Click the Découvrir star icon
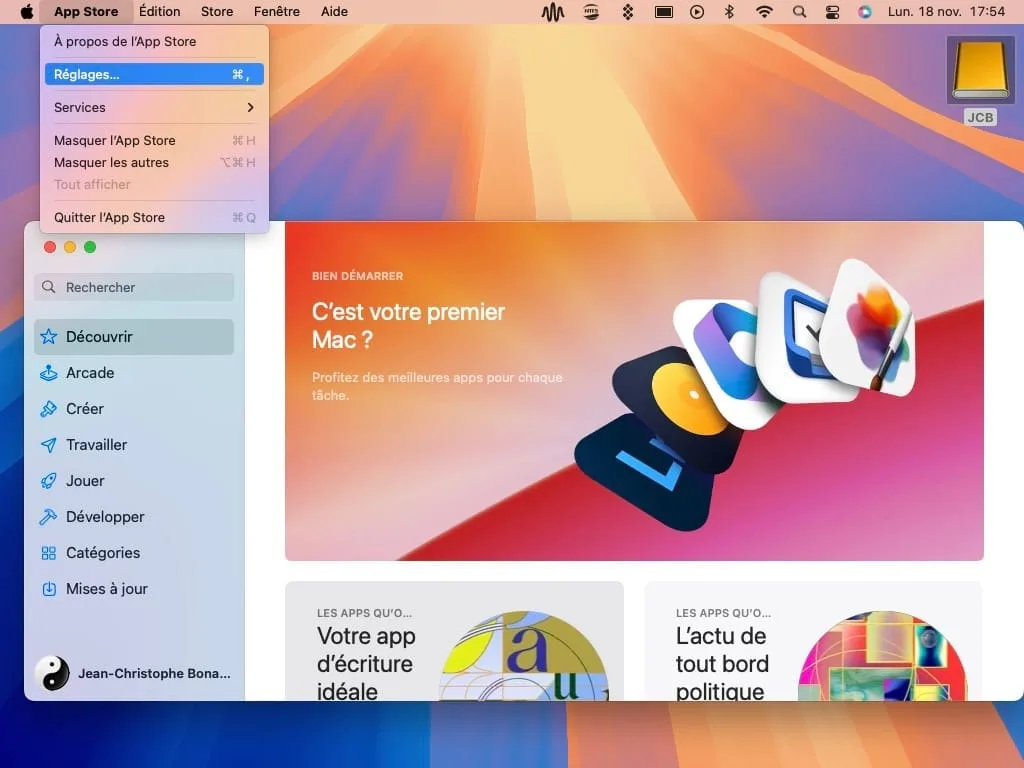The height and width of the screenshot is (768, 1024). coord(48,337)
